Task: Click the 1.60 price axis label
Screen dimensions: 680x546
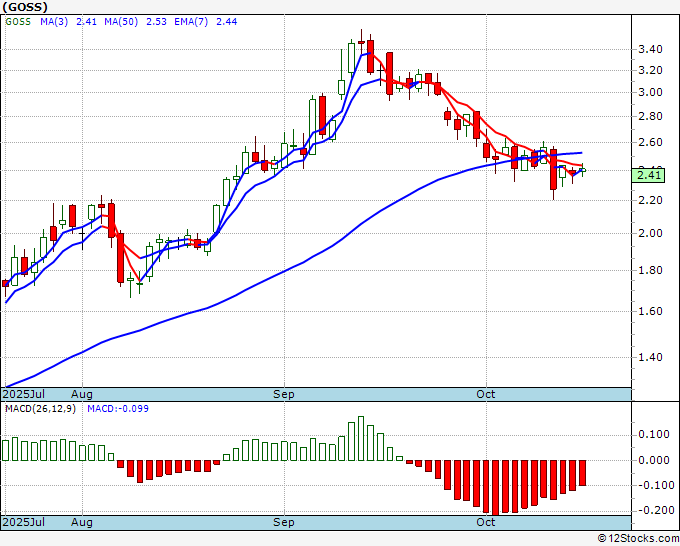Action: click(651, 311)
